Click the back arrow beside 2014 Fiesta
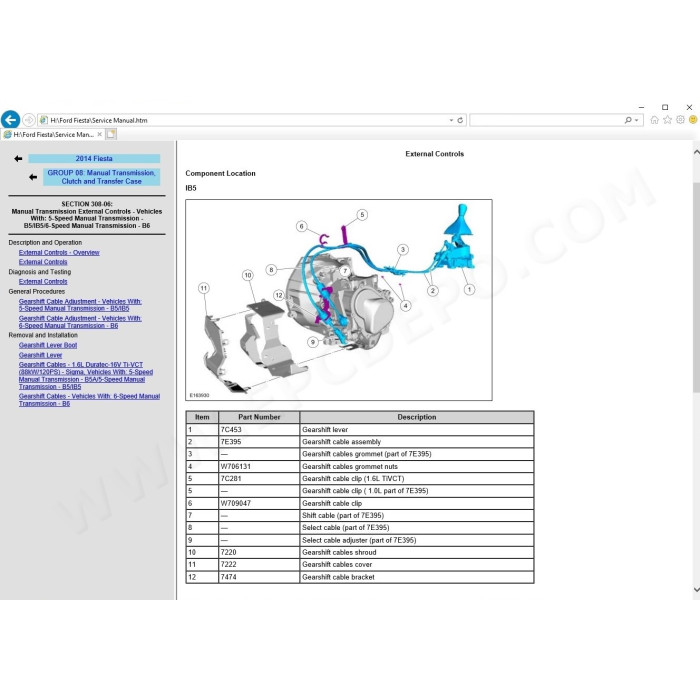Screen dimensions: 700x700 (x=18, y=158)
